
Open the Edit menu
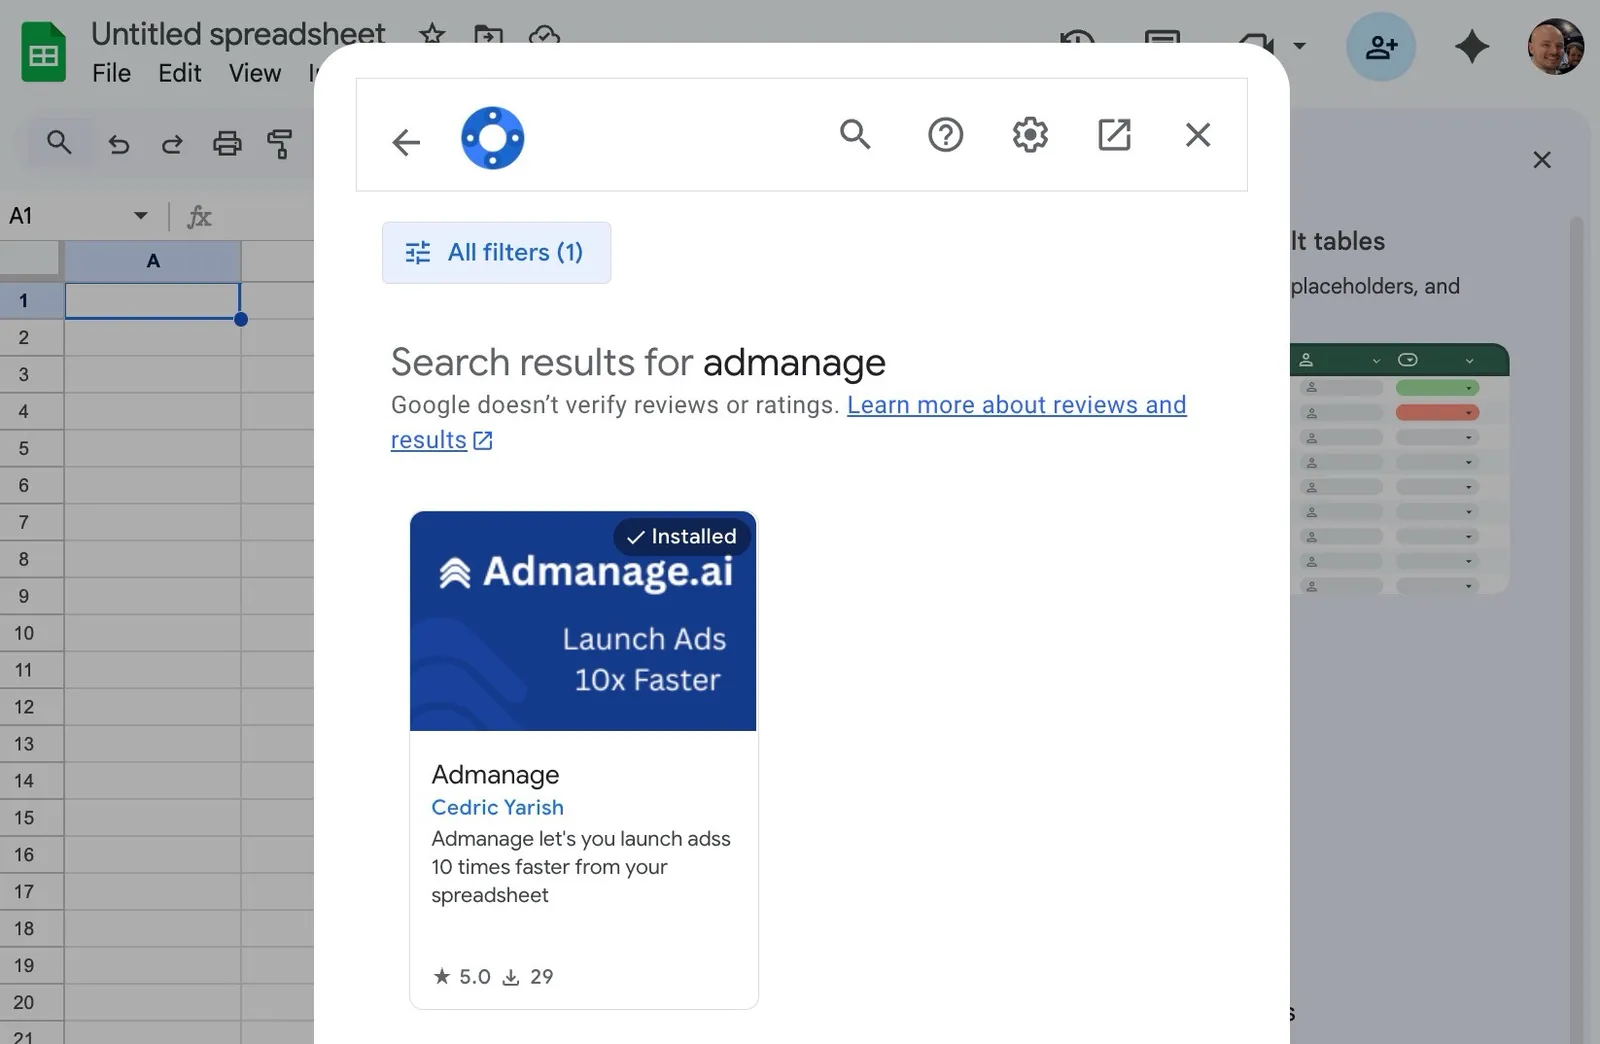[180, 73]
